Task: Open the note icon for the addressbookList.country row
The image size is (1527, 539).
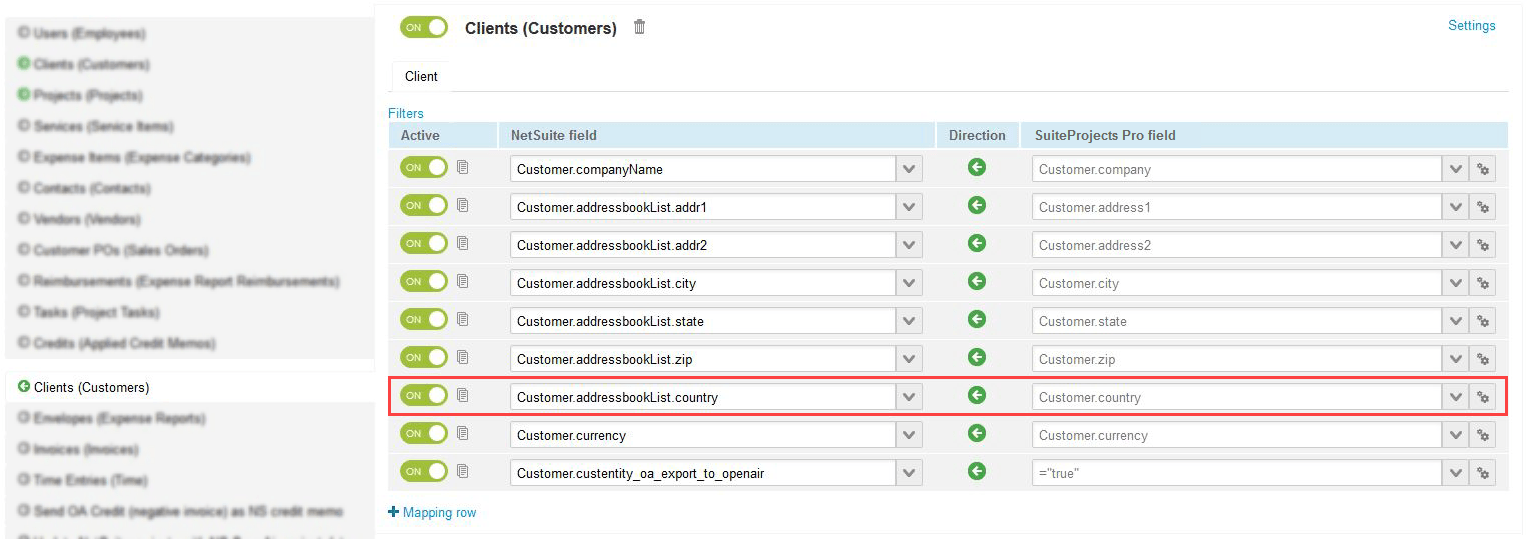Action: click(x=463, y=395)
